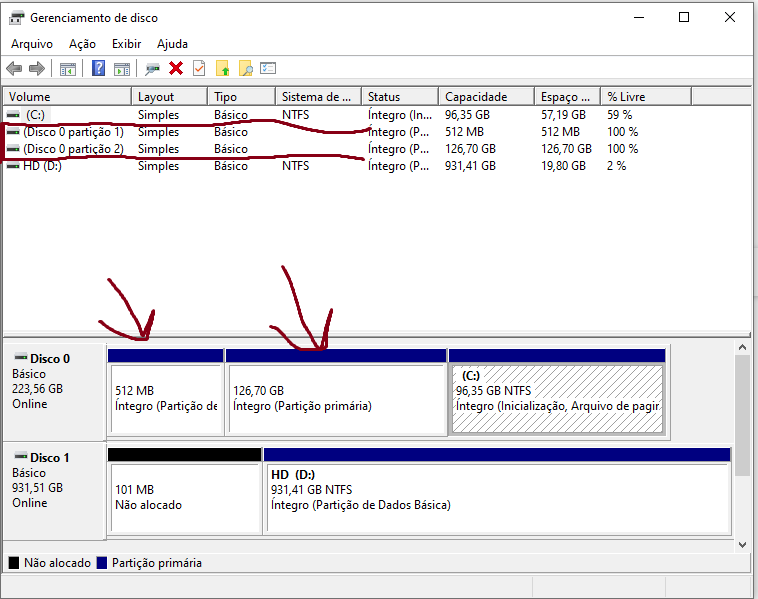Click the Disk Management title bar icon

tap(16, 18)
